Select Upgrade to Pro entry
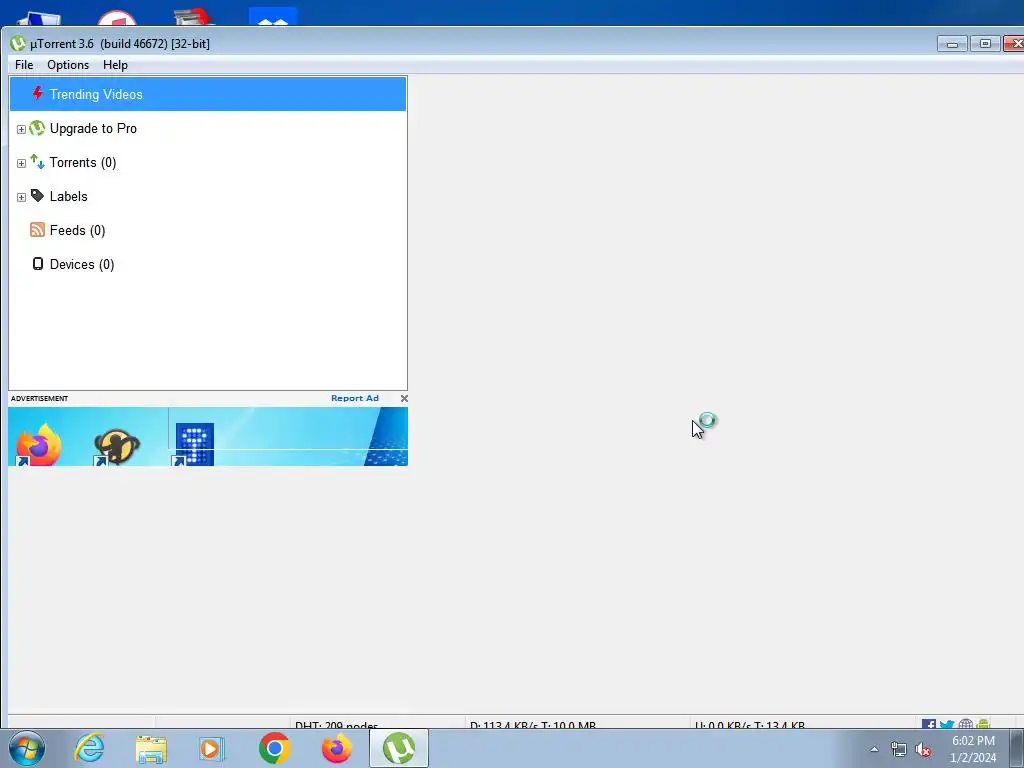The height and width of the screenshot is (768, 1024). coord(93,129)
